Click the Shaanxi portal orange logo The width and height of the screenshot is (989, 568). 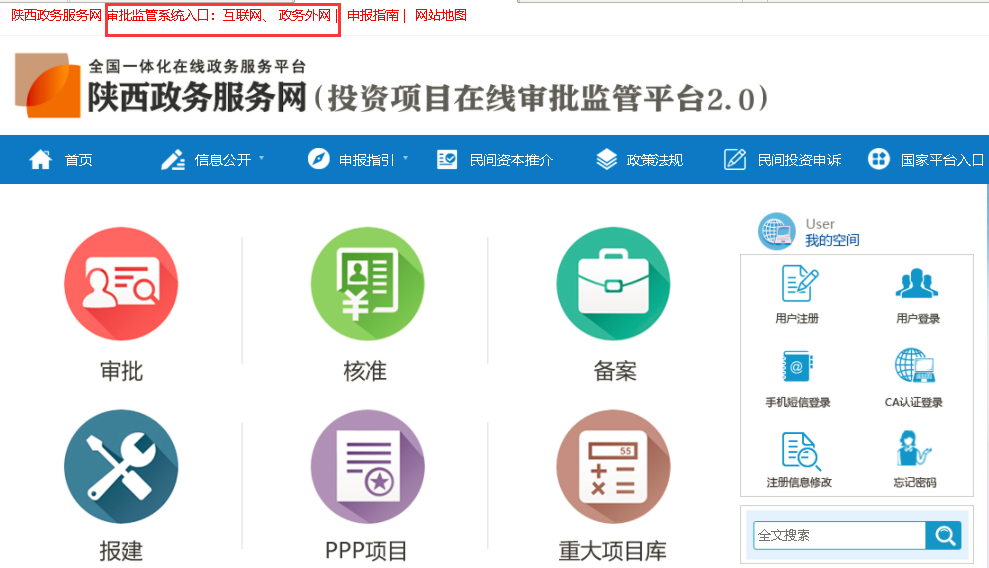[48, 85]
